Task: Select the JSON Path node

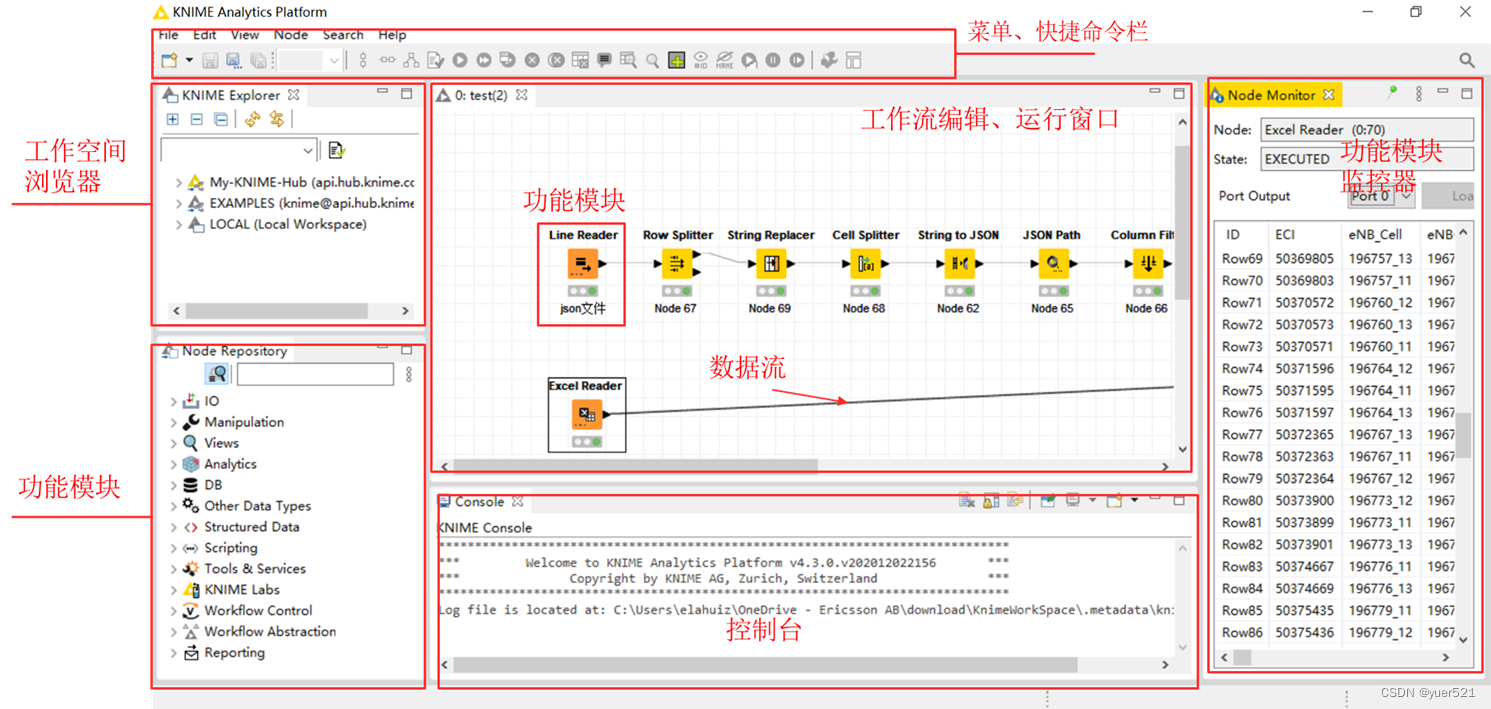Action: tap(1053, 264)
